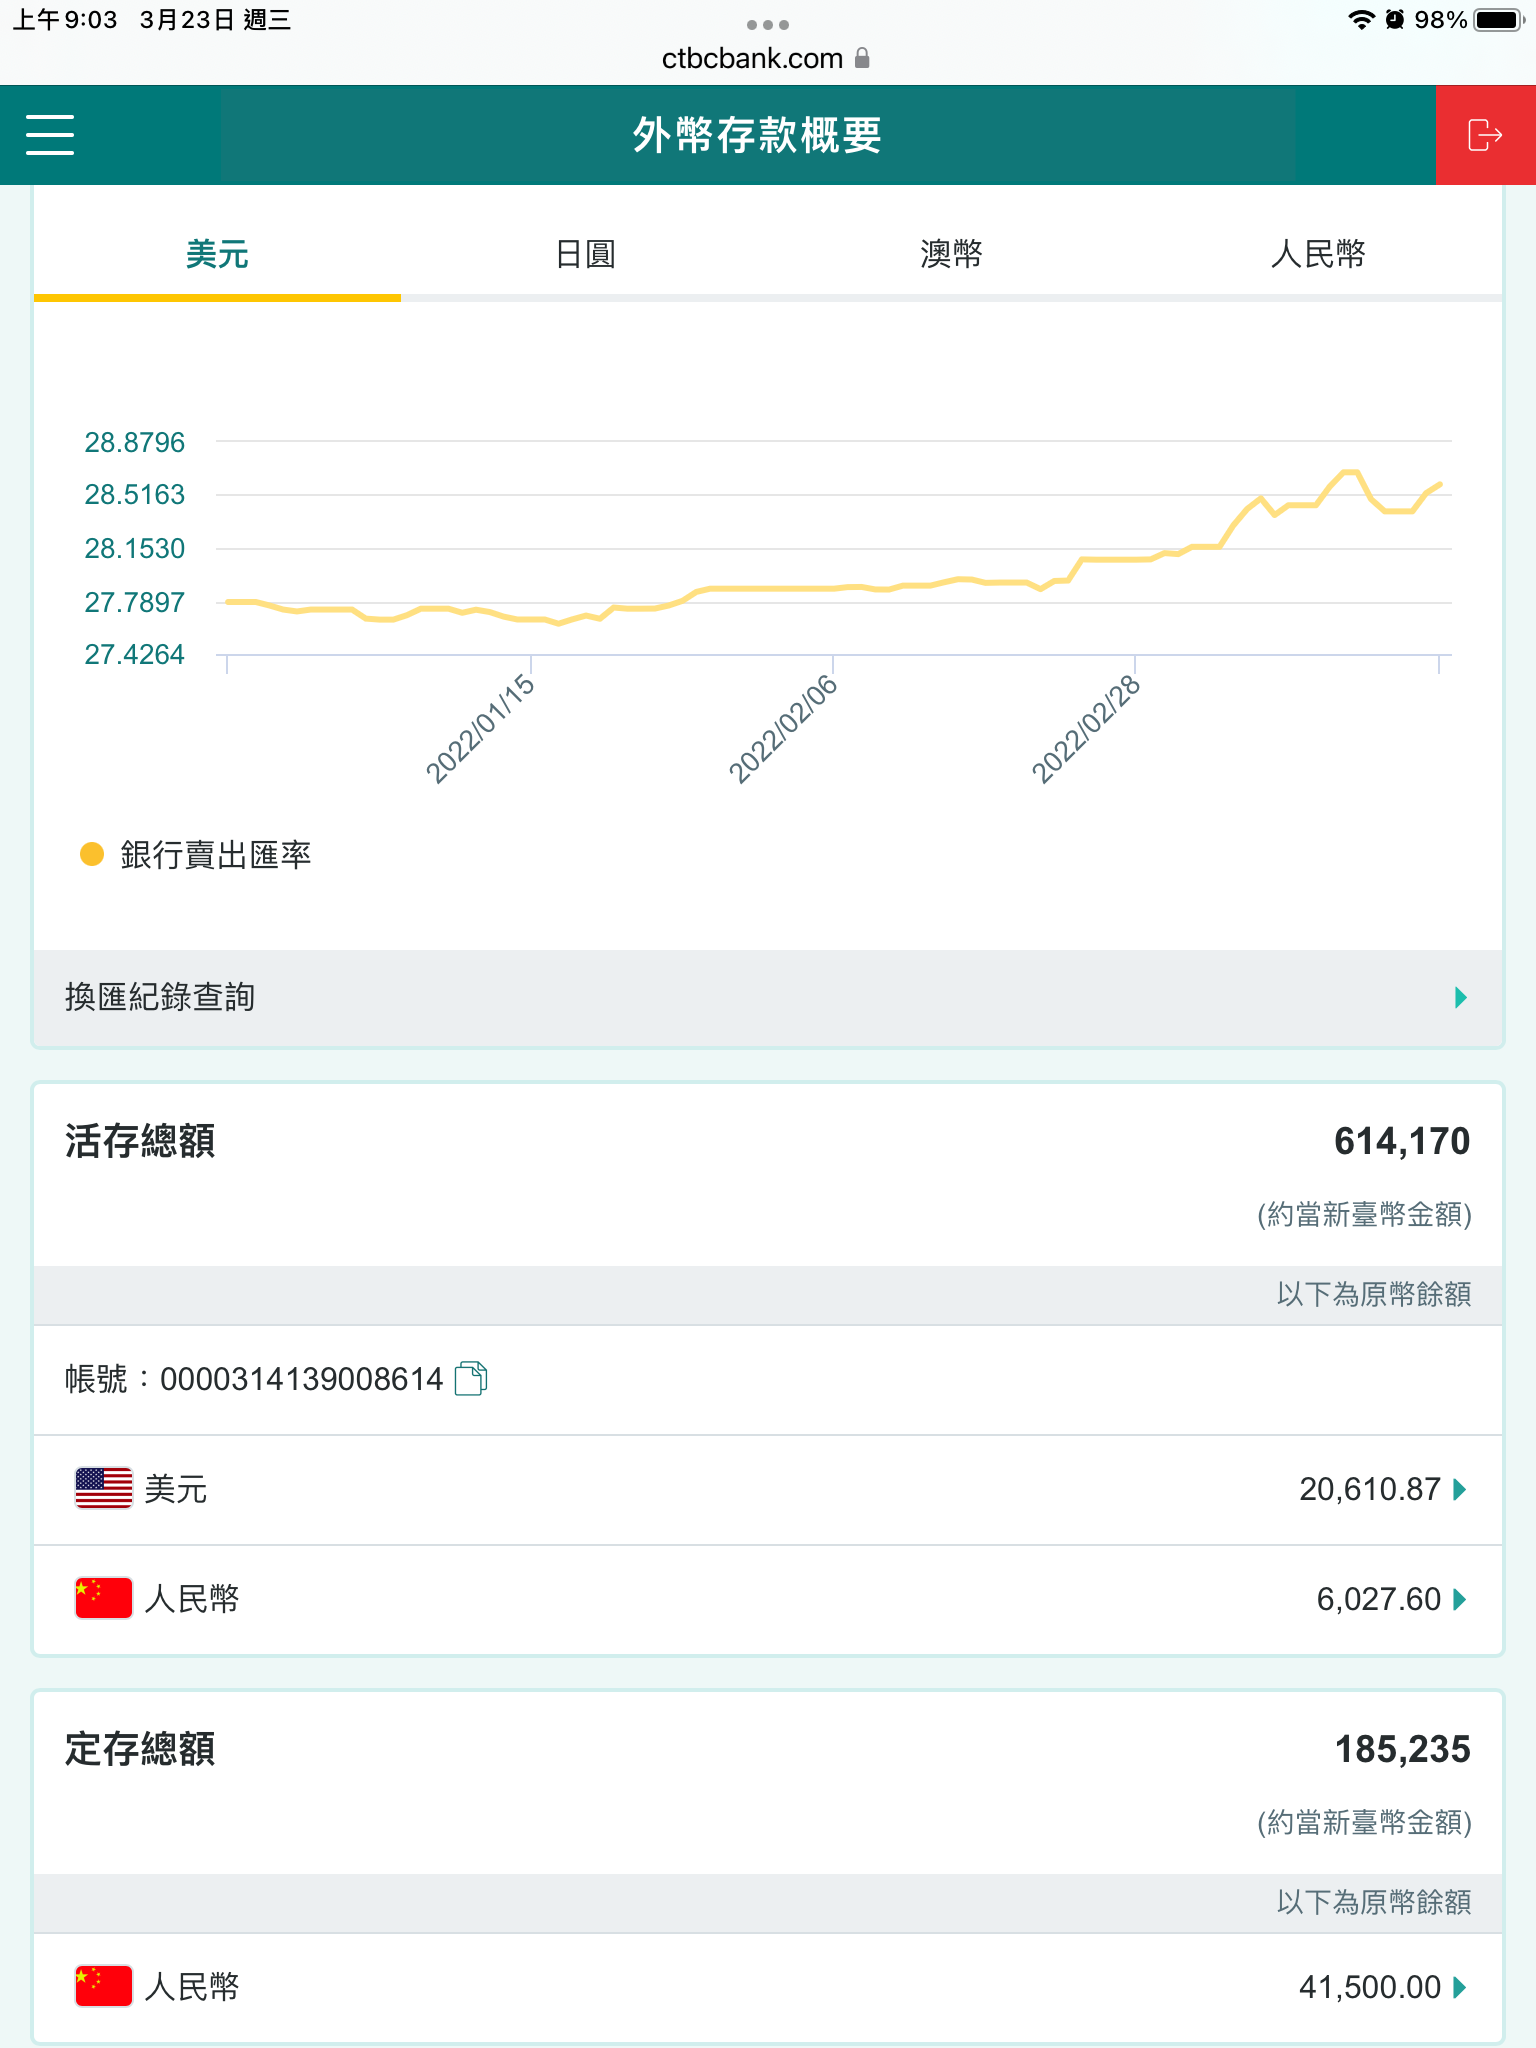Tap the lock icon beside ctbcbank.com
1536x2048 pixels.
click(862, 59)
